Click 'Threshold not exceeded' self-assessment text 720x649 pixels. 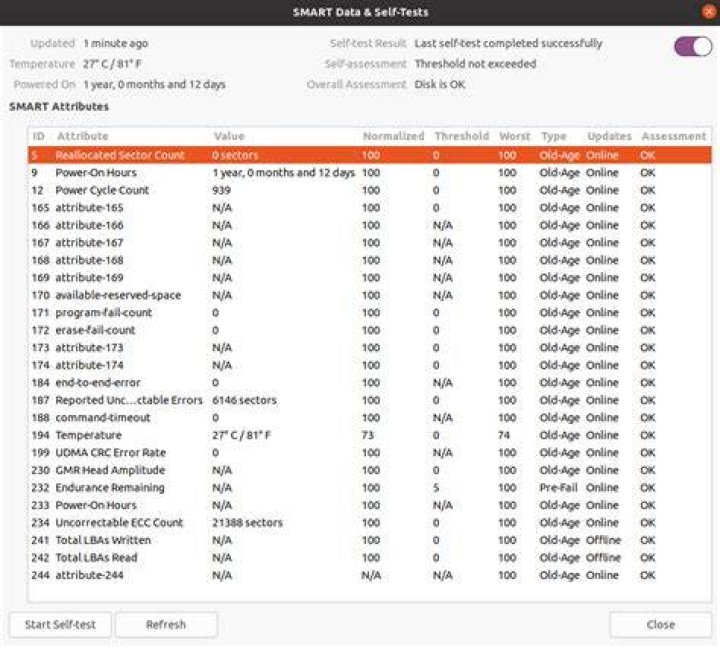pos(475,64)
